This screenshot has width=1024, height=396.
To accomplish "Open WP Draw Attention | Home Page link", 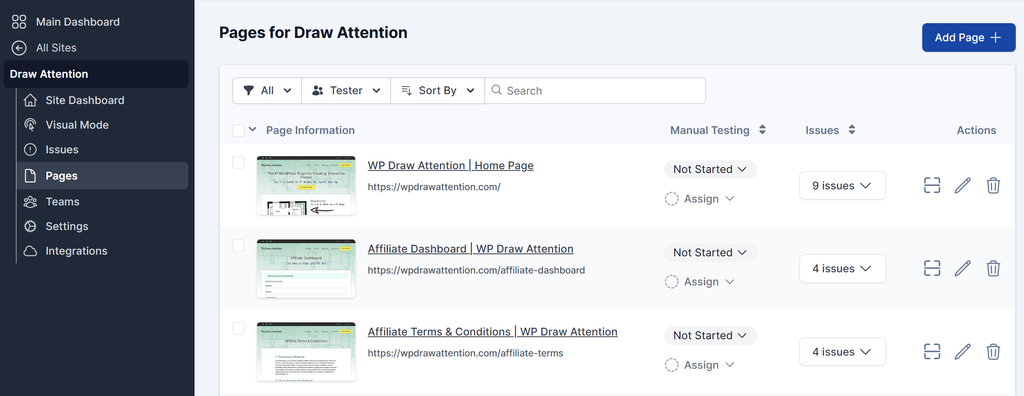I will coord(451,166).
